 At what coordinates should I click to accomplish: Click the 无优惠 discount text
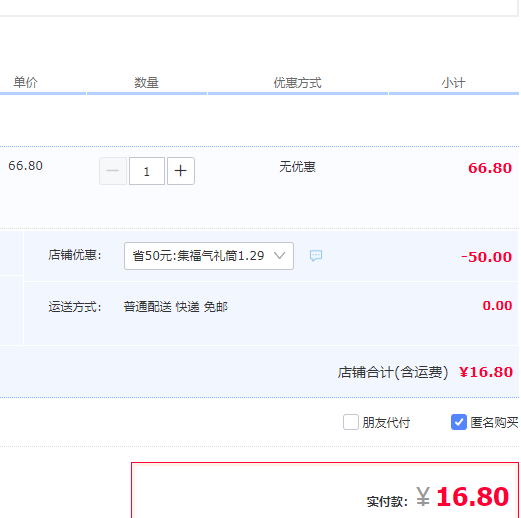[297, 167]
